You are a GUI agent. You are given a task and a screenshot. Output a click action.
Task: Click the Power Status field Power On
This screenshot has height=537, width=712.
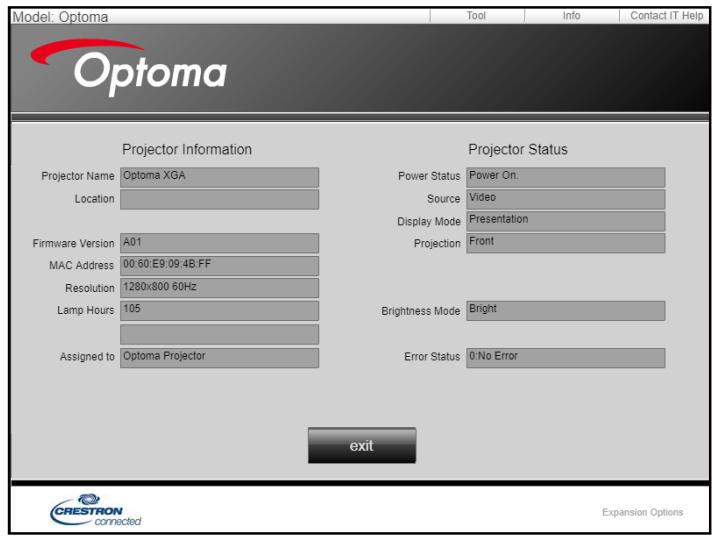(566, 177)
